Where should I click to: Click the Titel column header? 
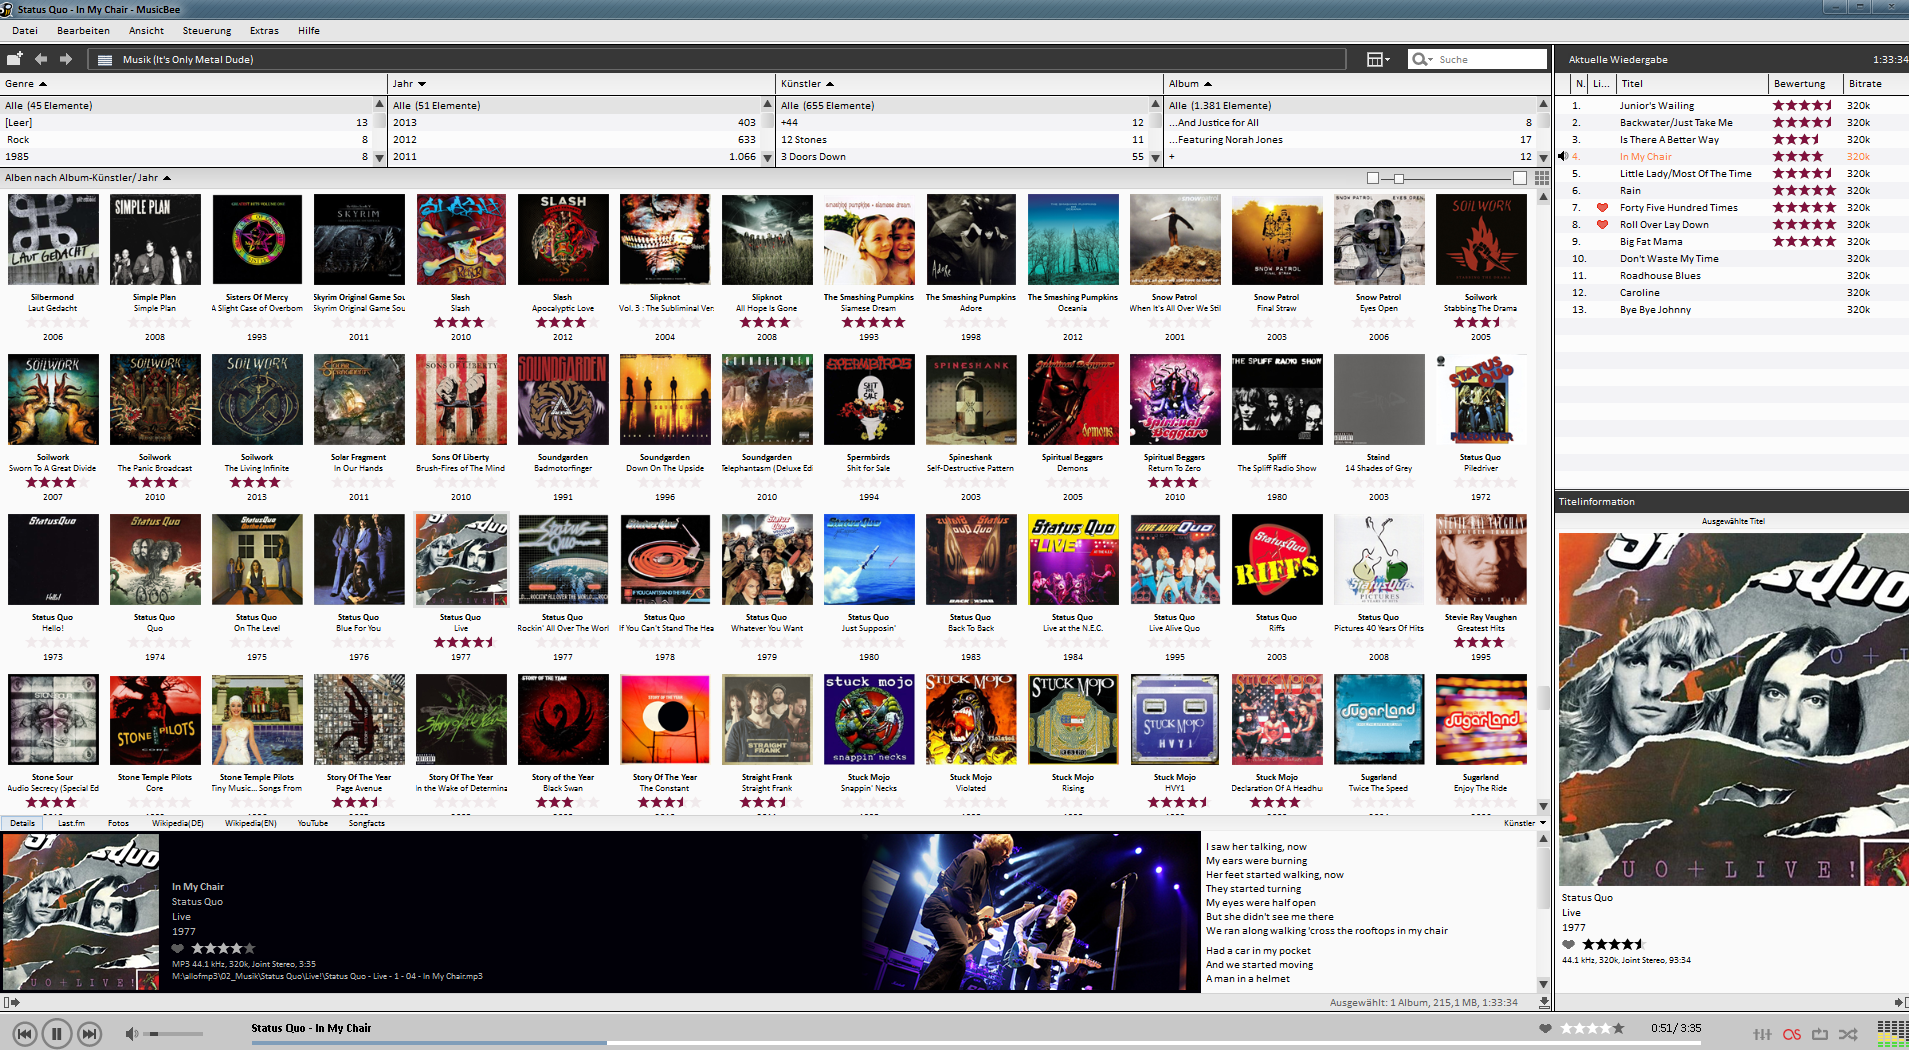[1692, 84]
